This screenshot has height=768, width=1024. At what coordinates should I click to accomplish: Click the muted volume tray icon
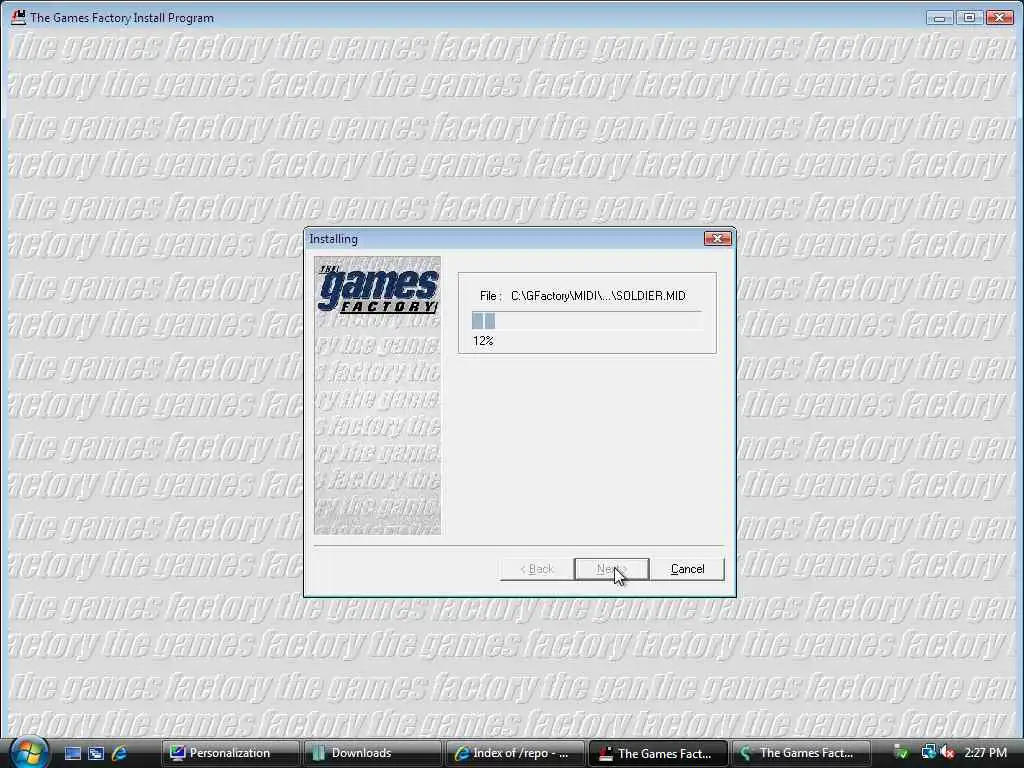tap(948, 753)
